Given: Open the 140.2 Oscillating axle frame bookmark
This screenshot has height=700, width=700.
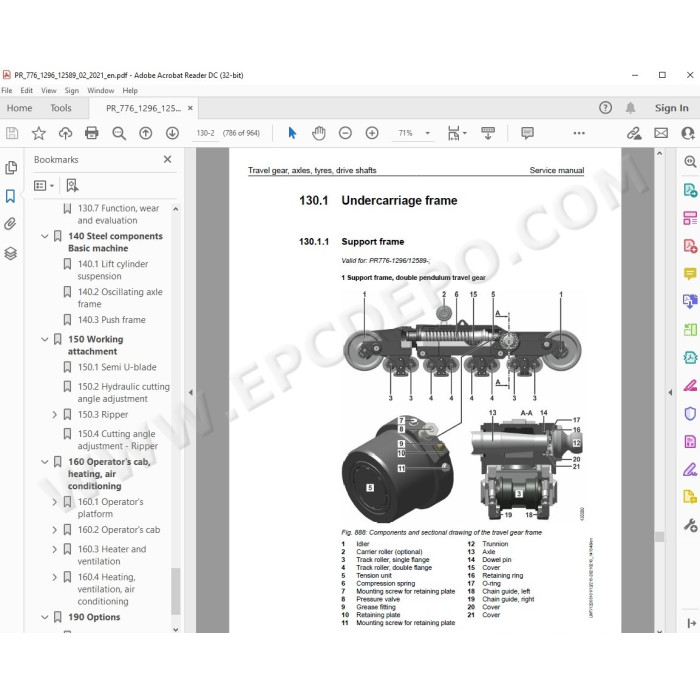Looking at the screenshot, I should tap(120, 298).
